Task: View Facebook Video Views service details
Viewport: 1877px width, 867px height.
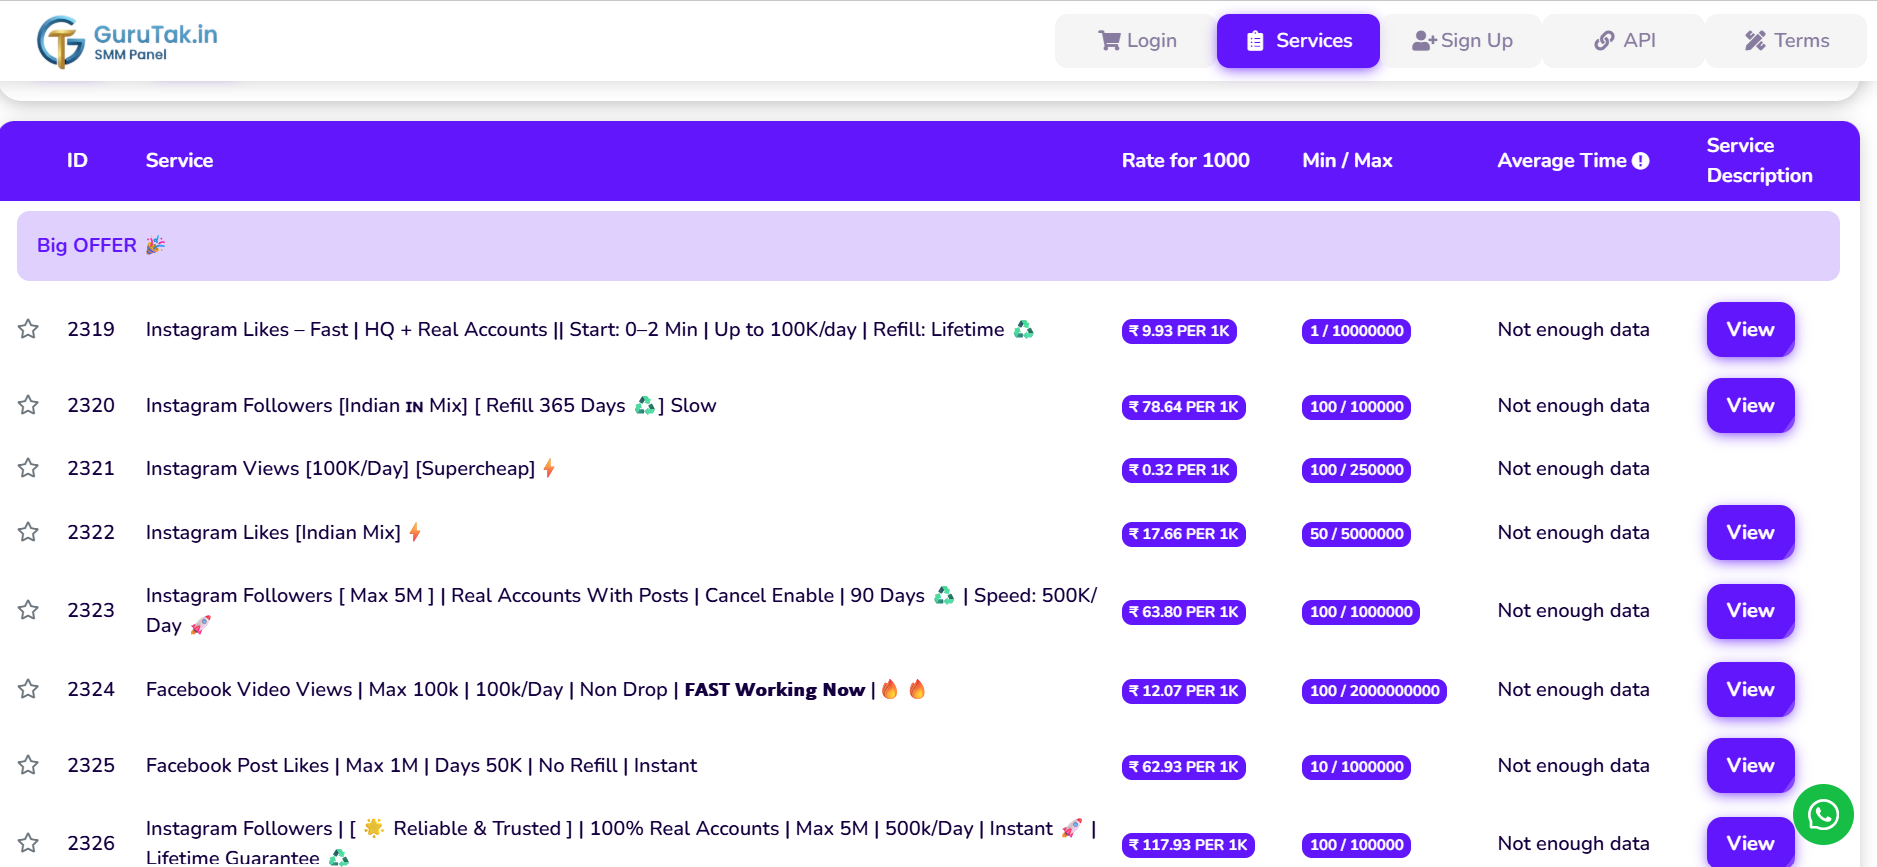Action: click(1750, 689)
